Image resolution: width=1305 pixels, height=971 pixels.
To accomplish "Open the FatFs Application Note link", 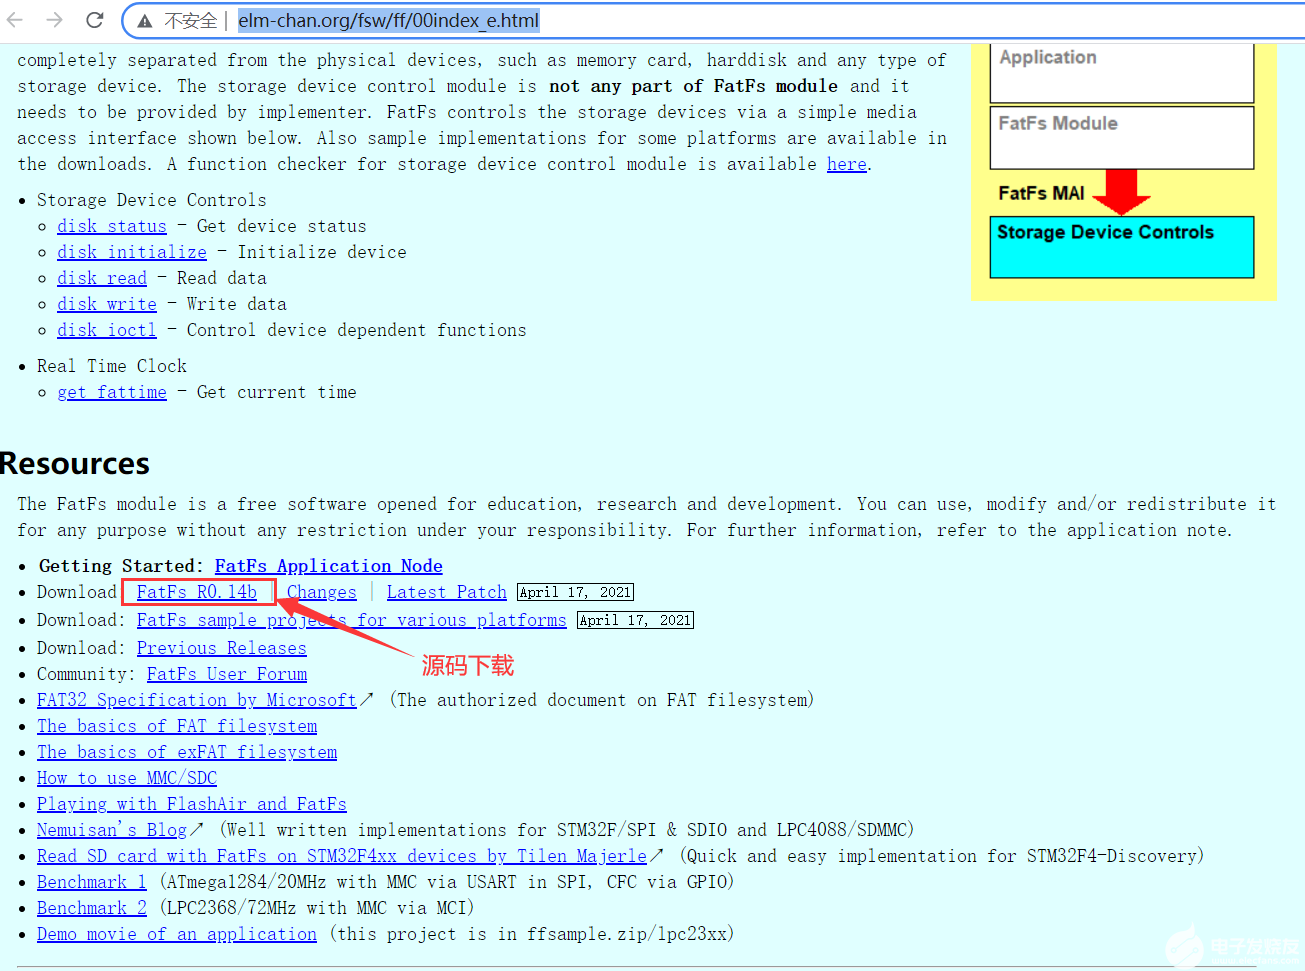I will tap(328, 566).
